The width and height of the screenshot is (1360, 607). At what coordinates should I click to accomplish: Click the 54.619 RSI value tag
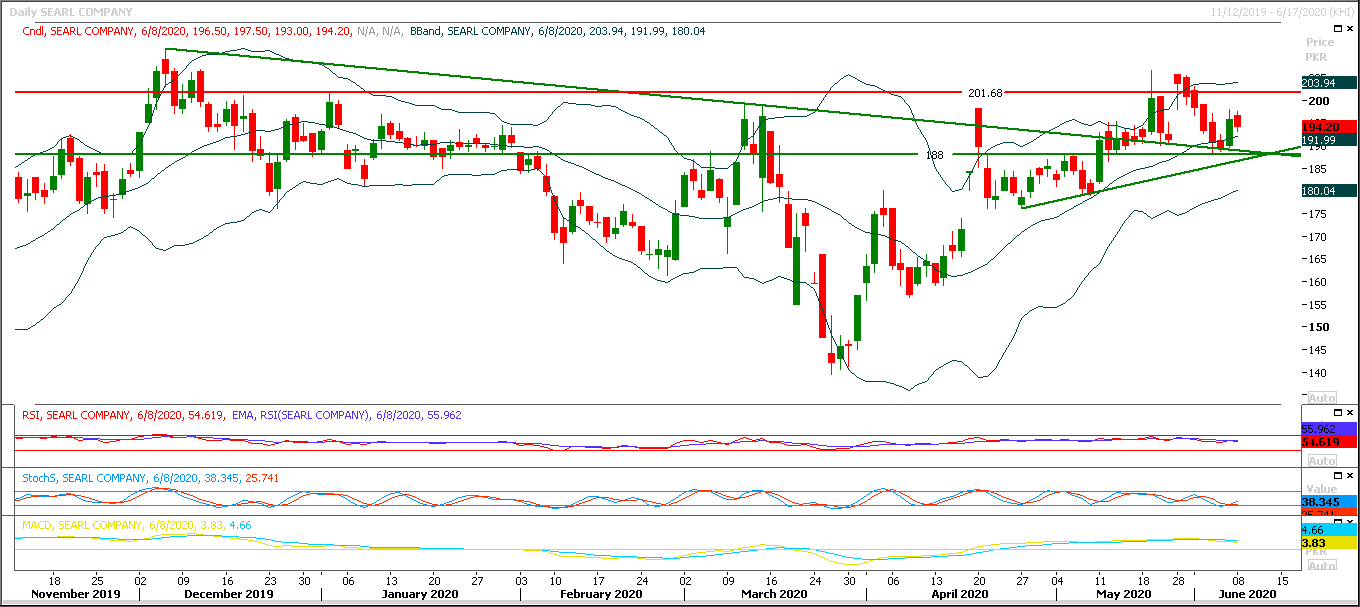[x=1330, y=441]
